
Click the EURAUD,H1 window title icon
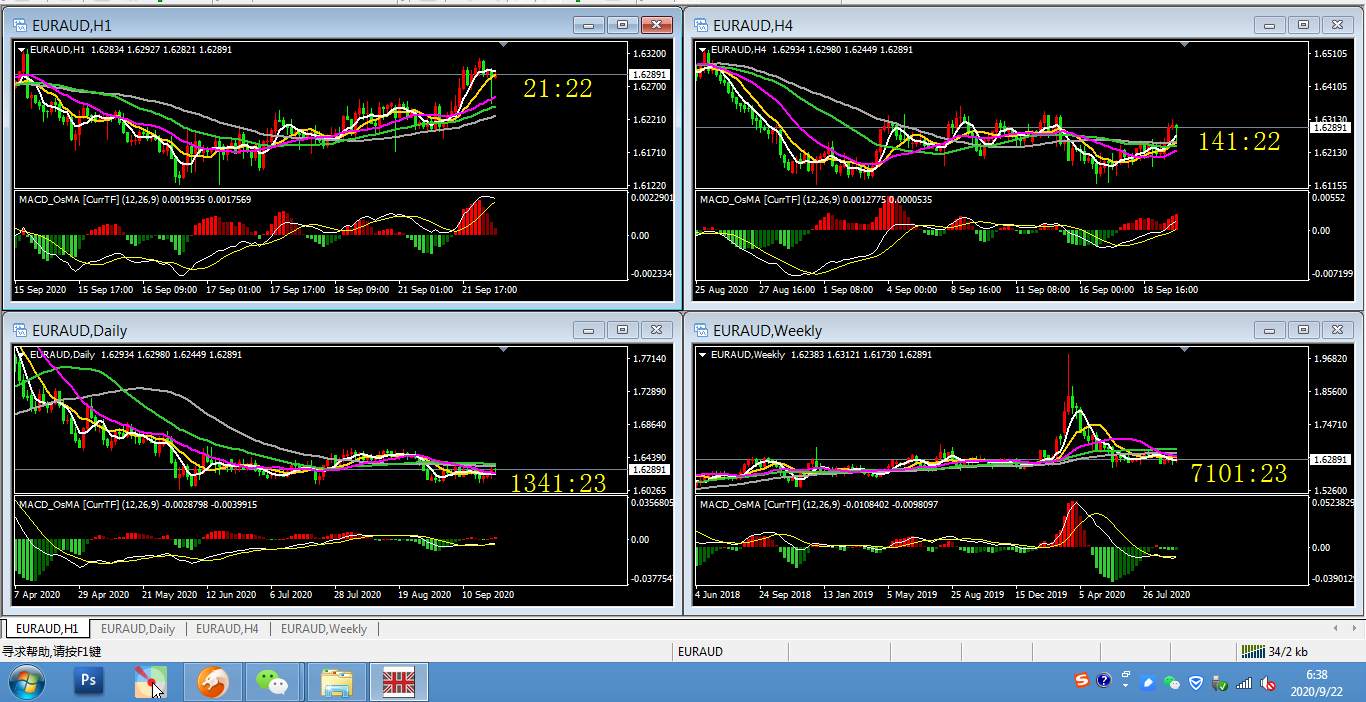click(x=20, y=25)
